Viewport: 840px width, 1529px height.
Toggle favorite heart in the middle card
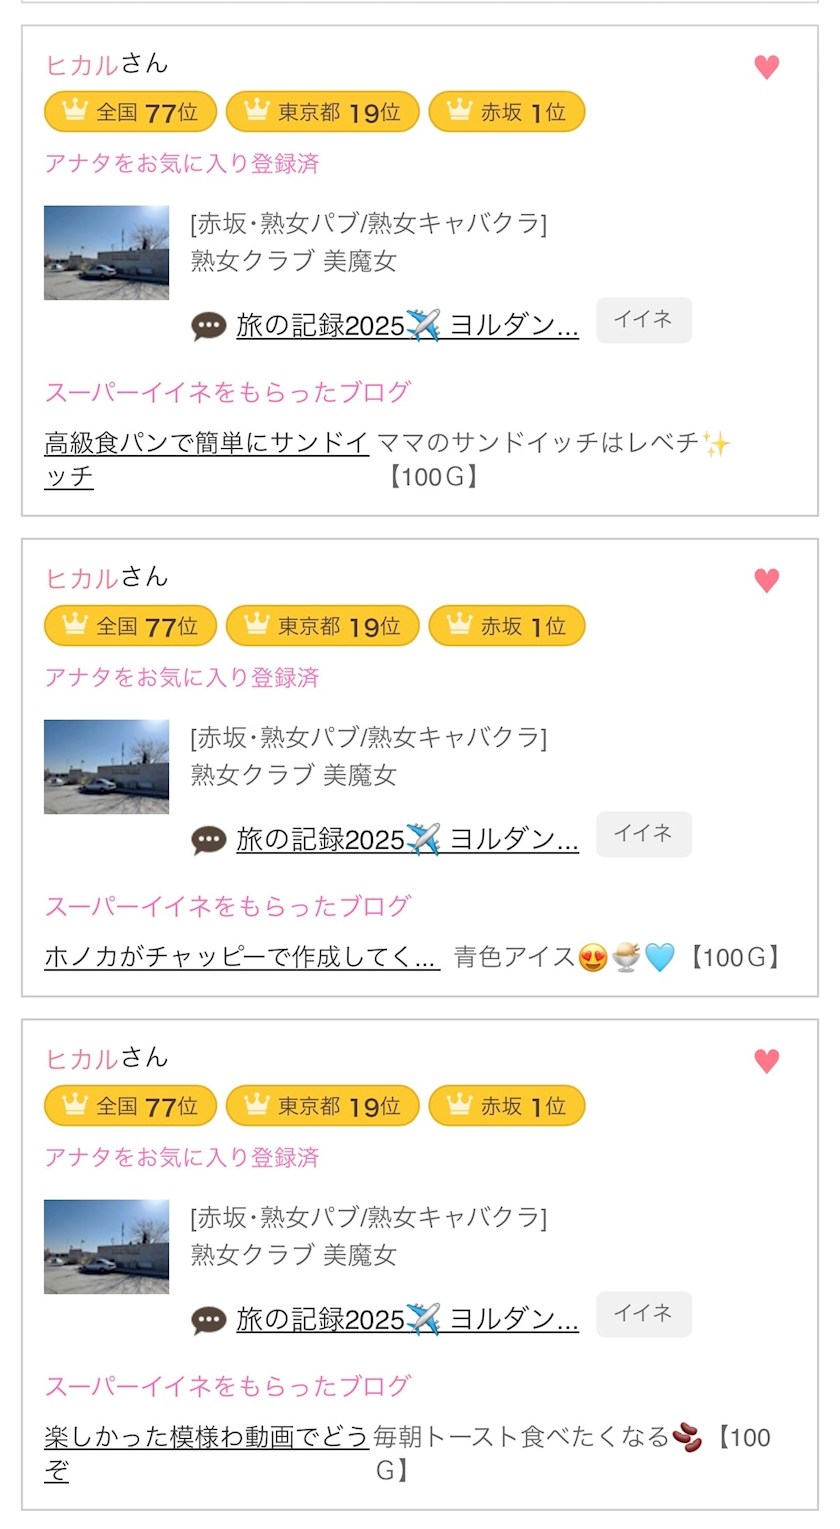pos(766,580)
